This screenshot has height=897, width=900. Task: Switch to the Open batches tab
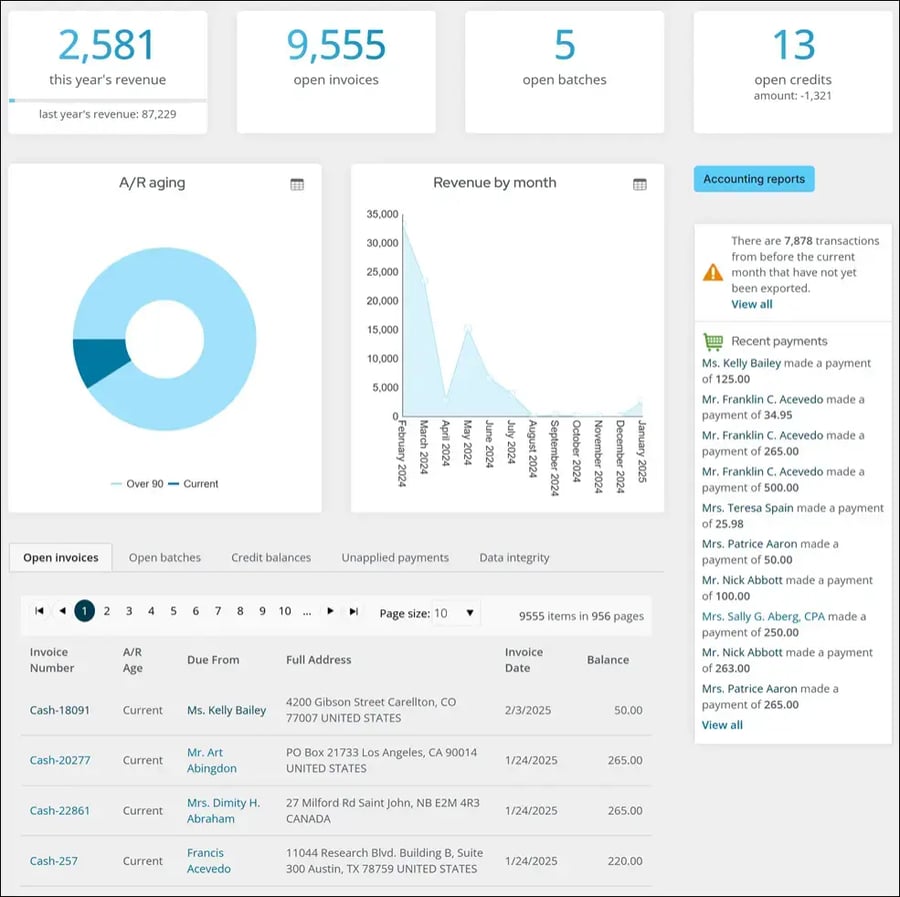pos(164,558)
